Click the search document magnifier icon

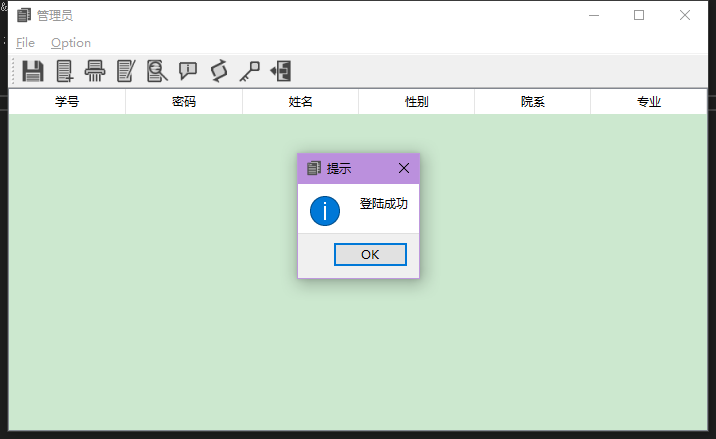(x=157, y=71)
